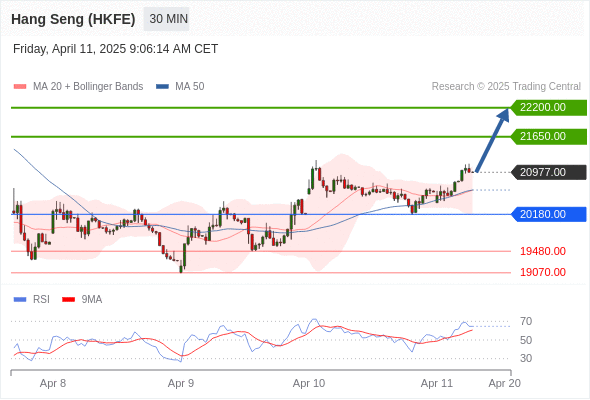
Task: Click the Apr 9 date axis label
Action: pyautogui.click(x=181, y=383)
